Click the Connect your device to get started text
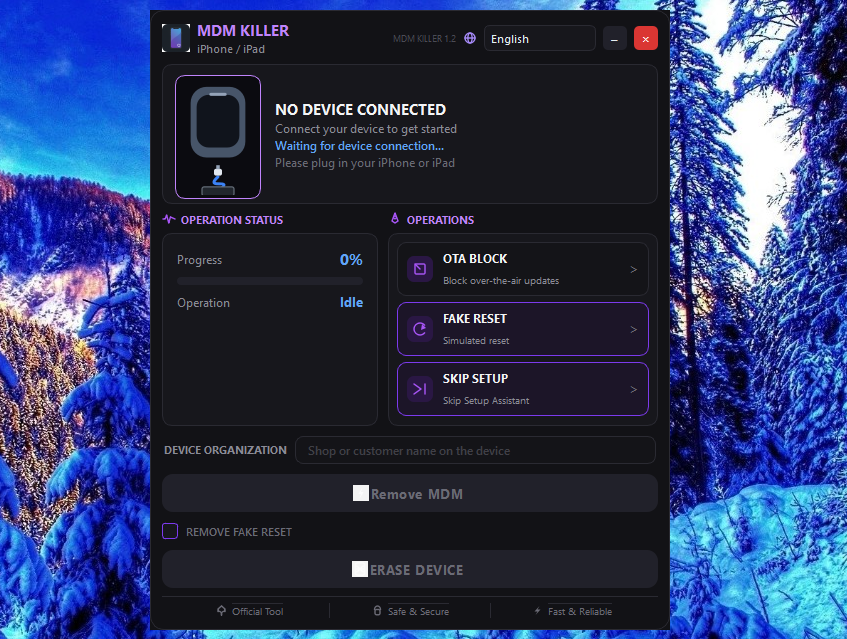Screen dimensions: 847x639 click(366, 129)
